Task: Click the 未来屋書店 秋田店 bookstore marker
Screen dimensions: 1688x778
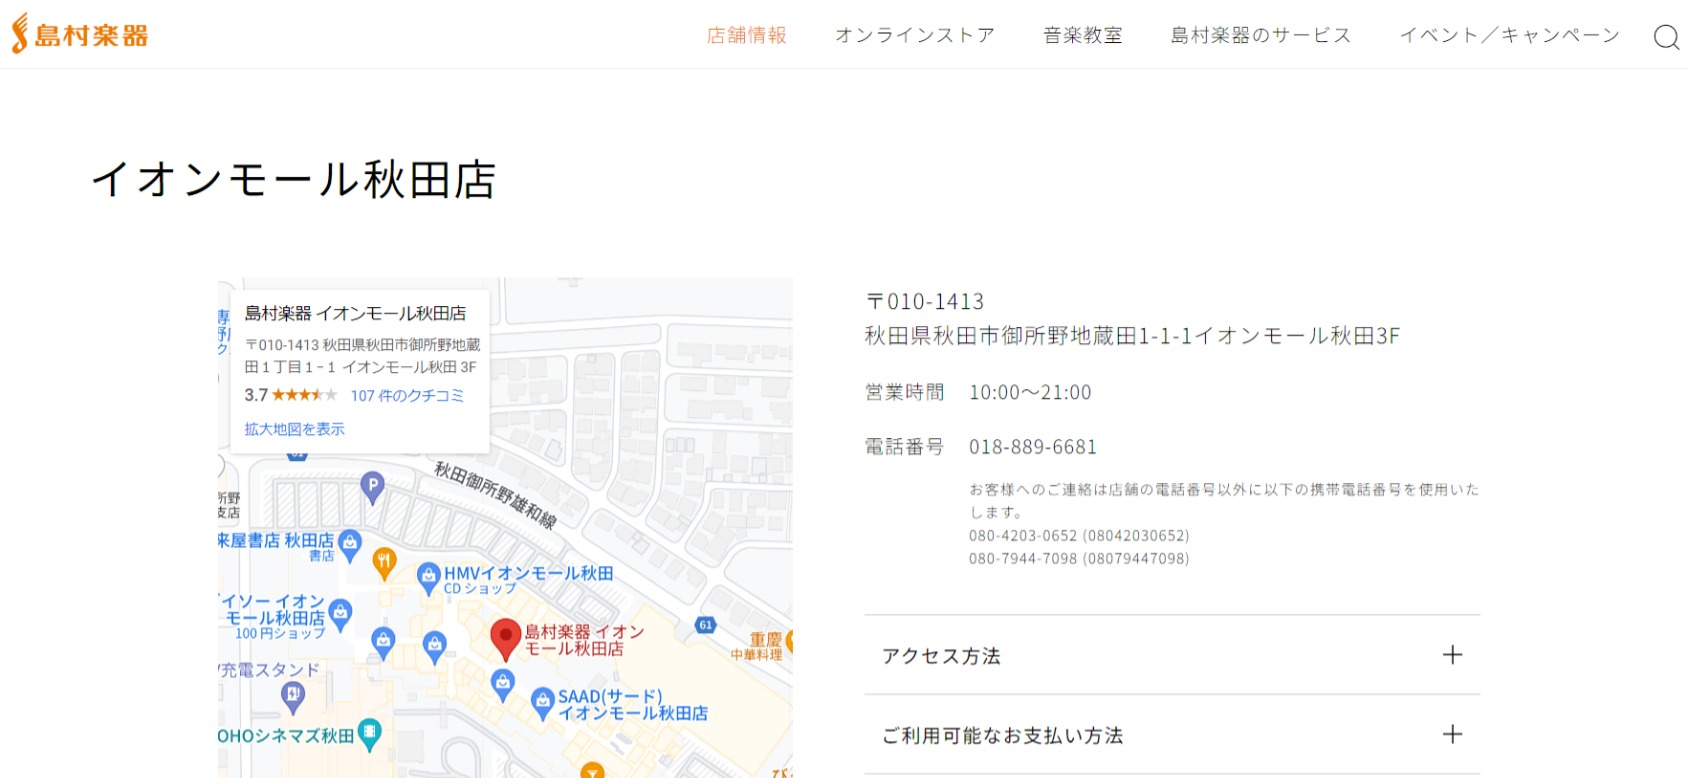Action: tap(349, 544)
